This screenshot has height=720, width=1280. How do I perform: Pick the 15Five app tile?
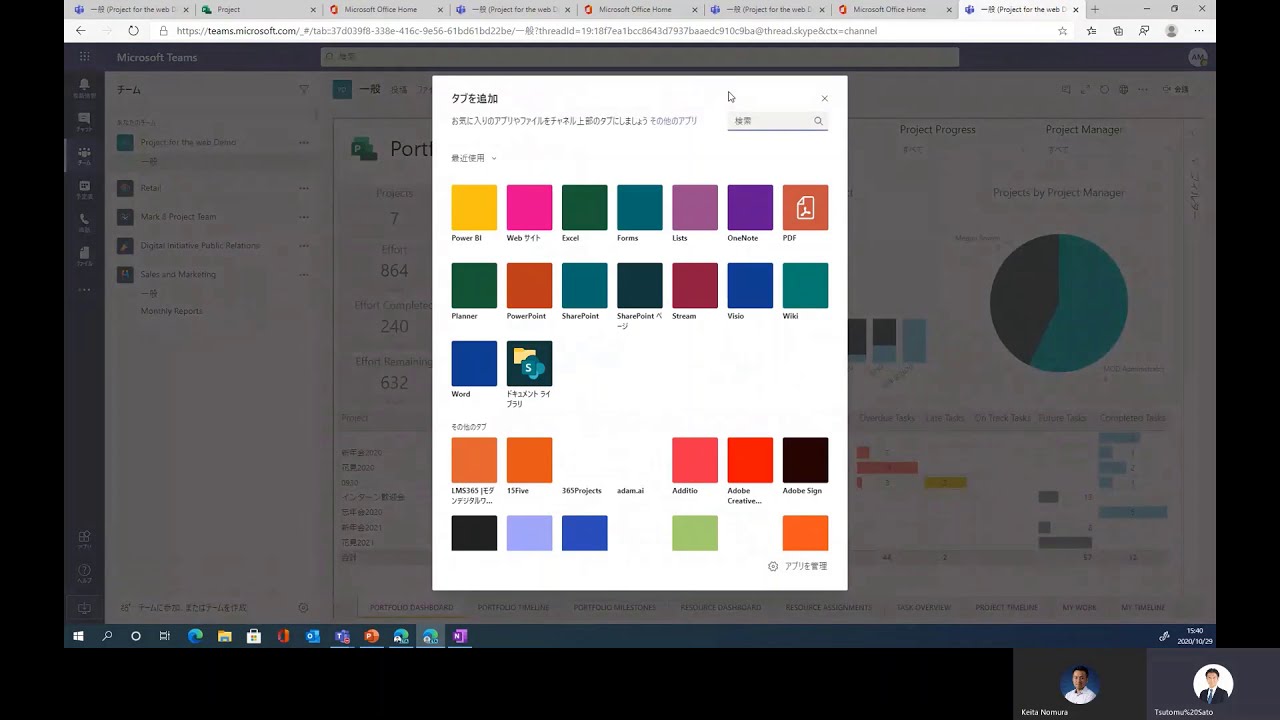coord(529,460)
